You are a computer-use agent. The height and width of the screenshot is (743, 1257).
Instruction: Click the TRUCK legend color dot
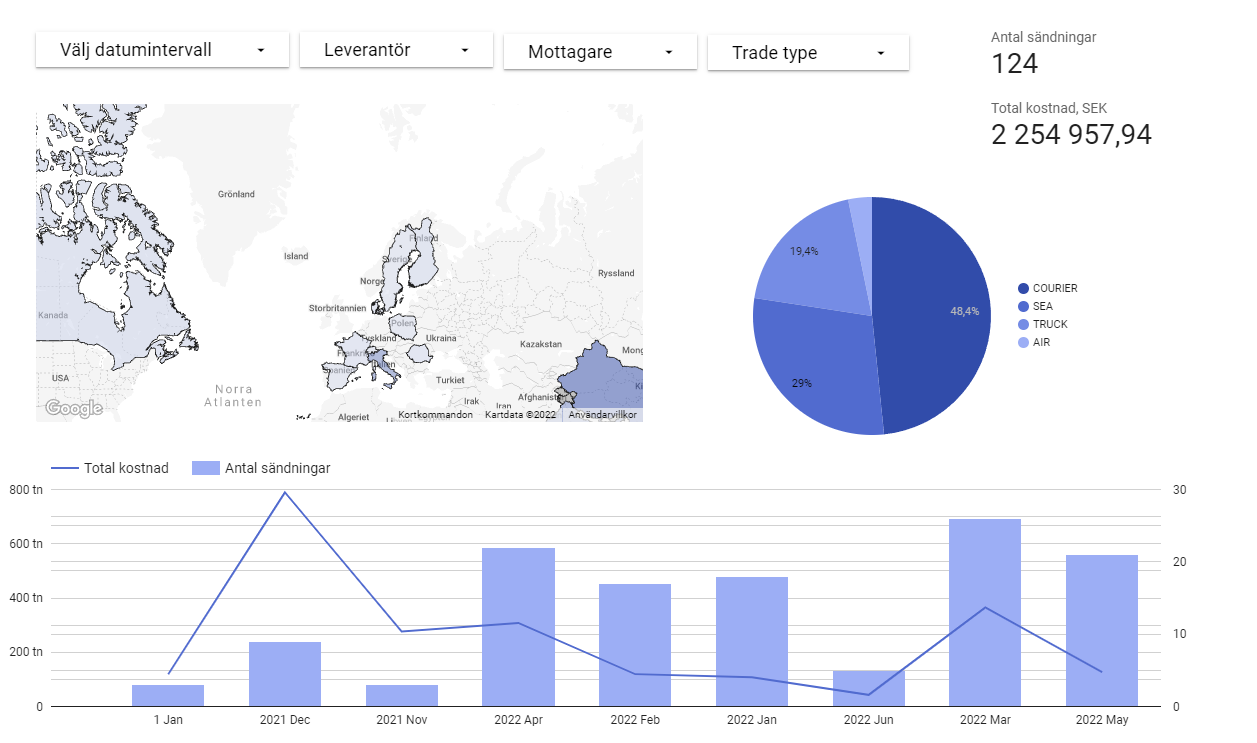click(1023, 325)
